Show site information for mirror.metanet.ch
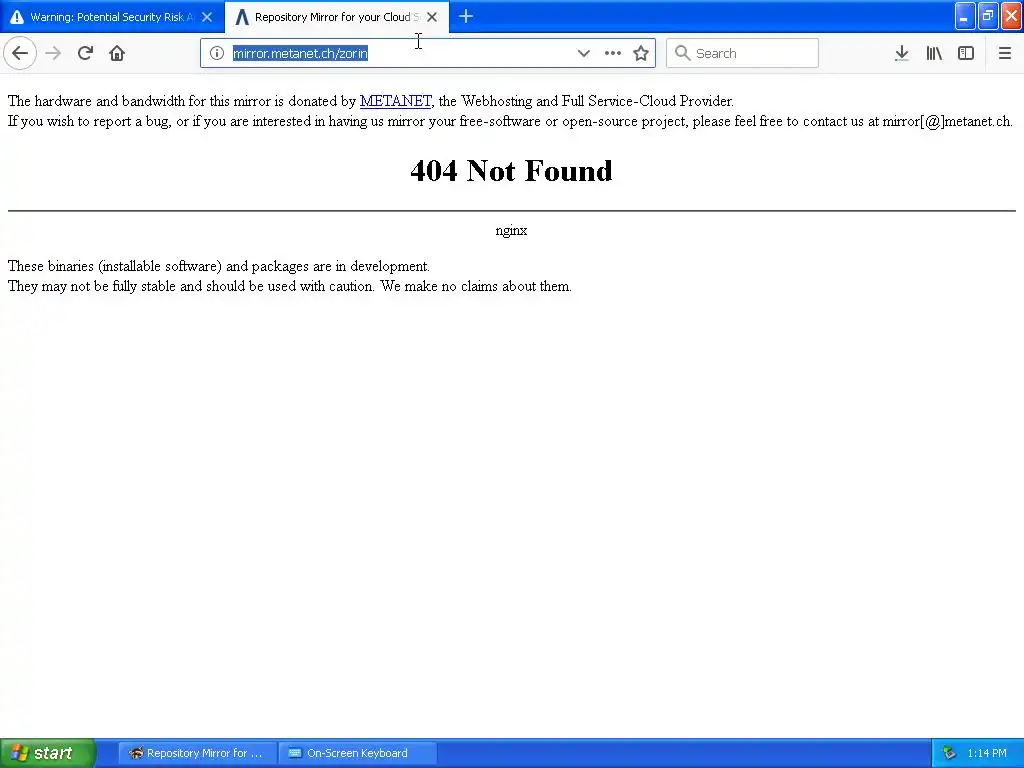Viewport: 1024px width, 768px height. 217,53
